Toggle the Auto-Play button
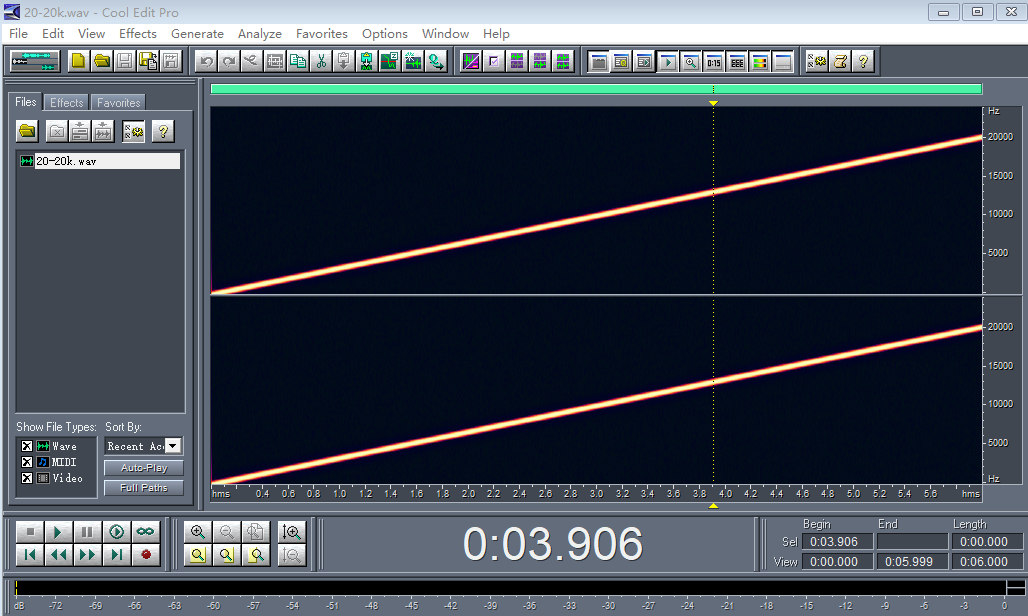 [144, 468]
